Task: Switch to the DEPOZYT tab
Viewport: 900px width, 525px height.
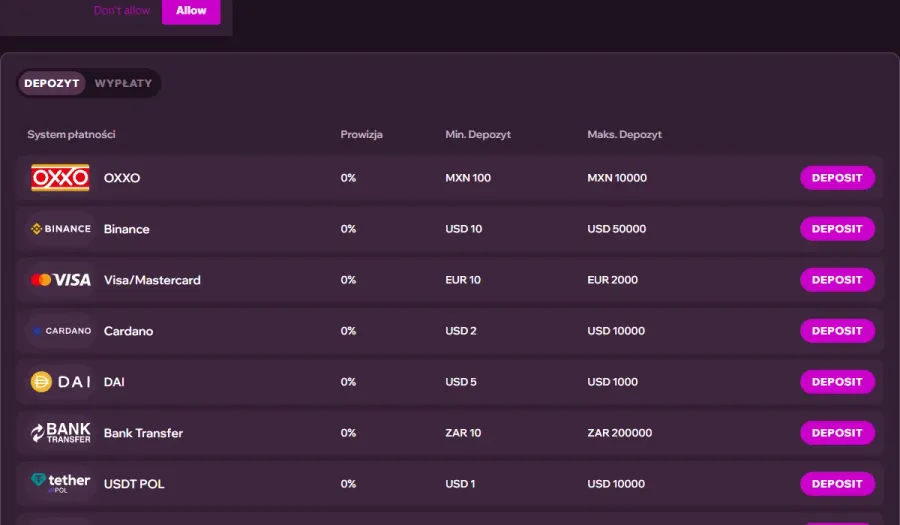Action: [x=52, y=83]
